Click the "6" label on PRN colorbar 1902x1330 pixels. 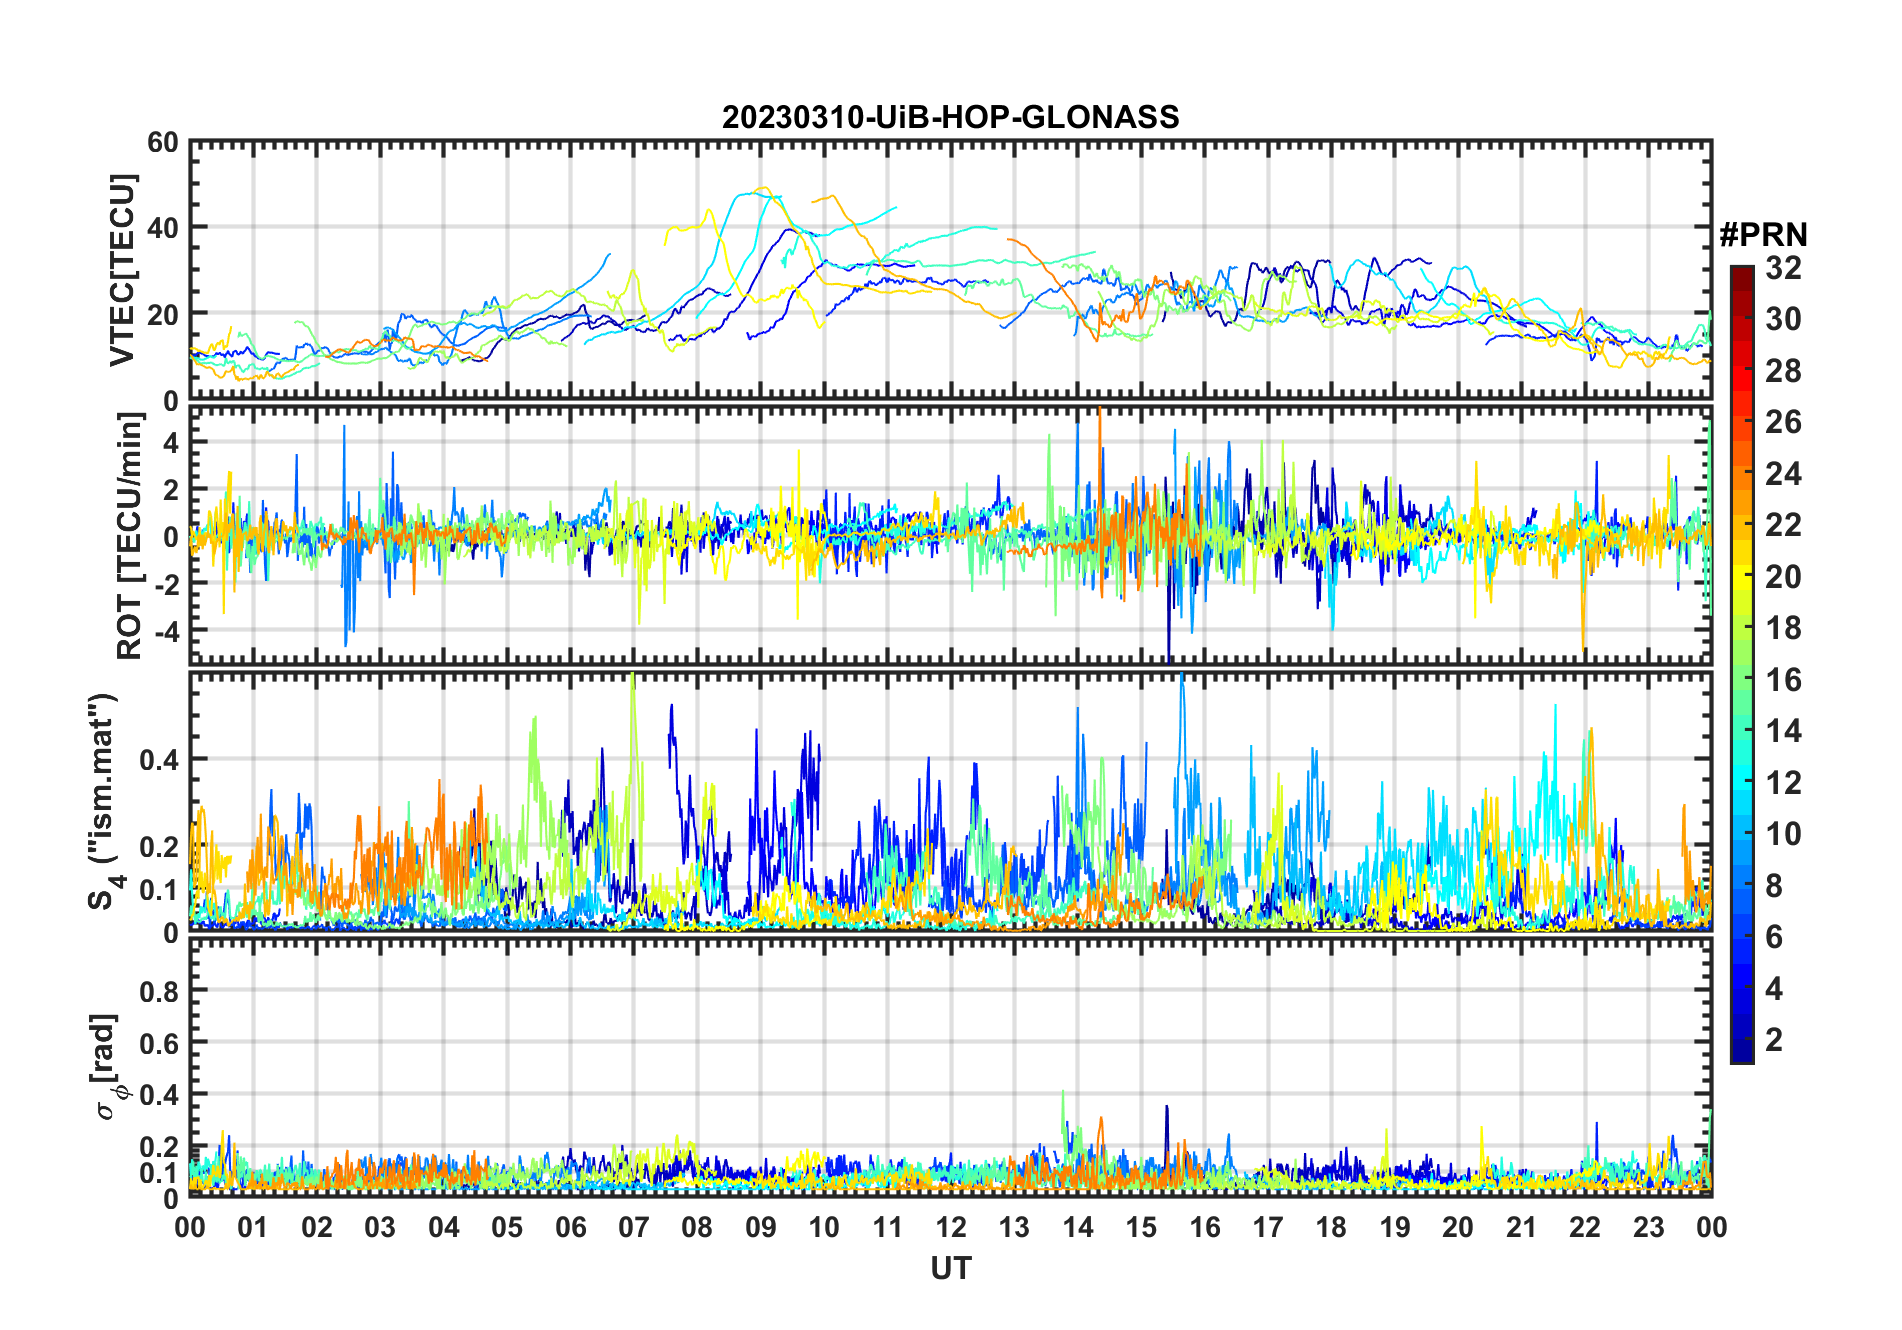[1774, 937]
